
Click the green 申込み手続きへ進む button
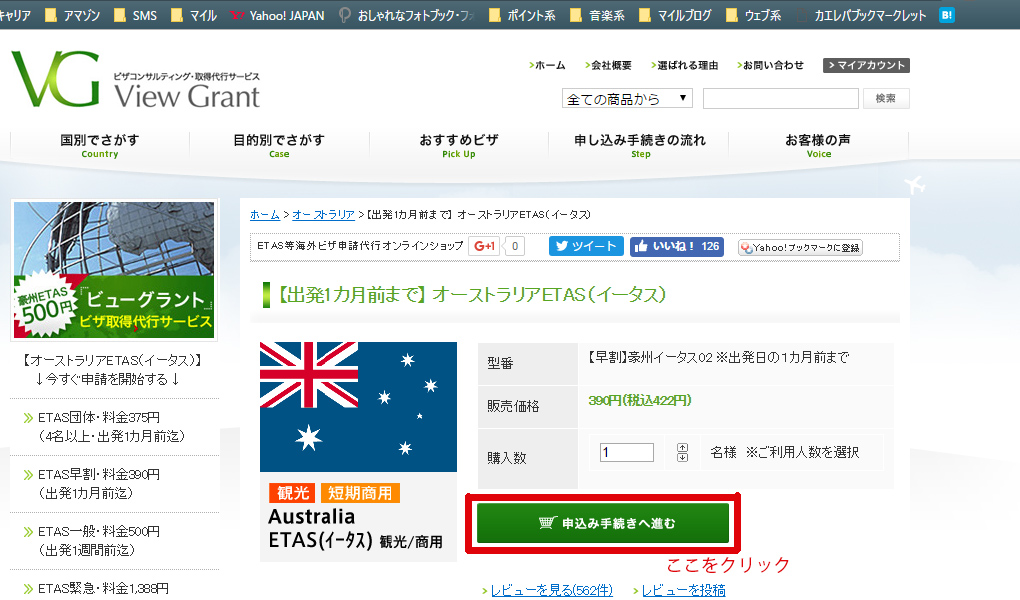coord(603,523)
